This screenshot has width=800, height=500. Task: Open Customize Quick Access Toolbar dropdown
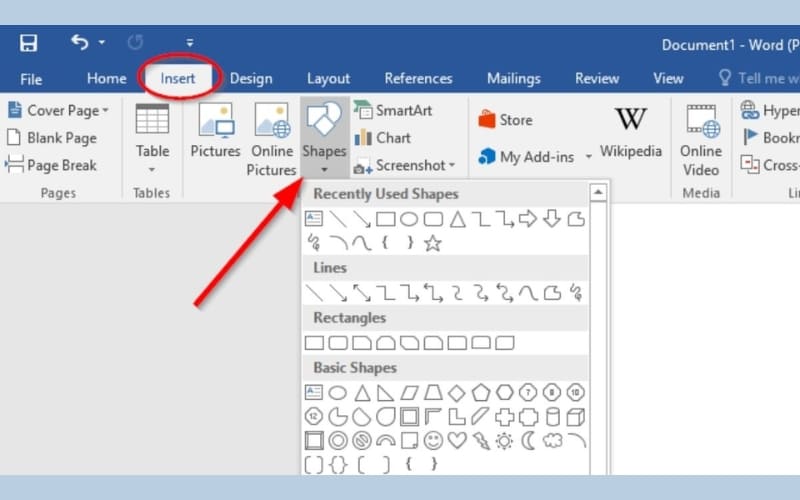pos(190,42)
